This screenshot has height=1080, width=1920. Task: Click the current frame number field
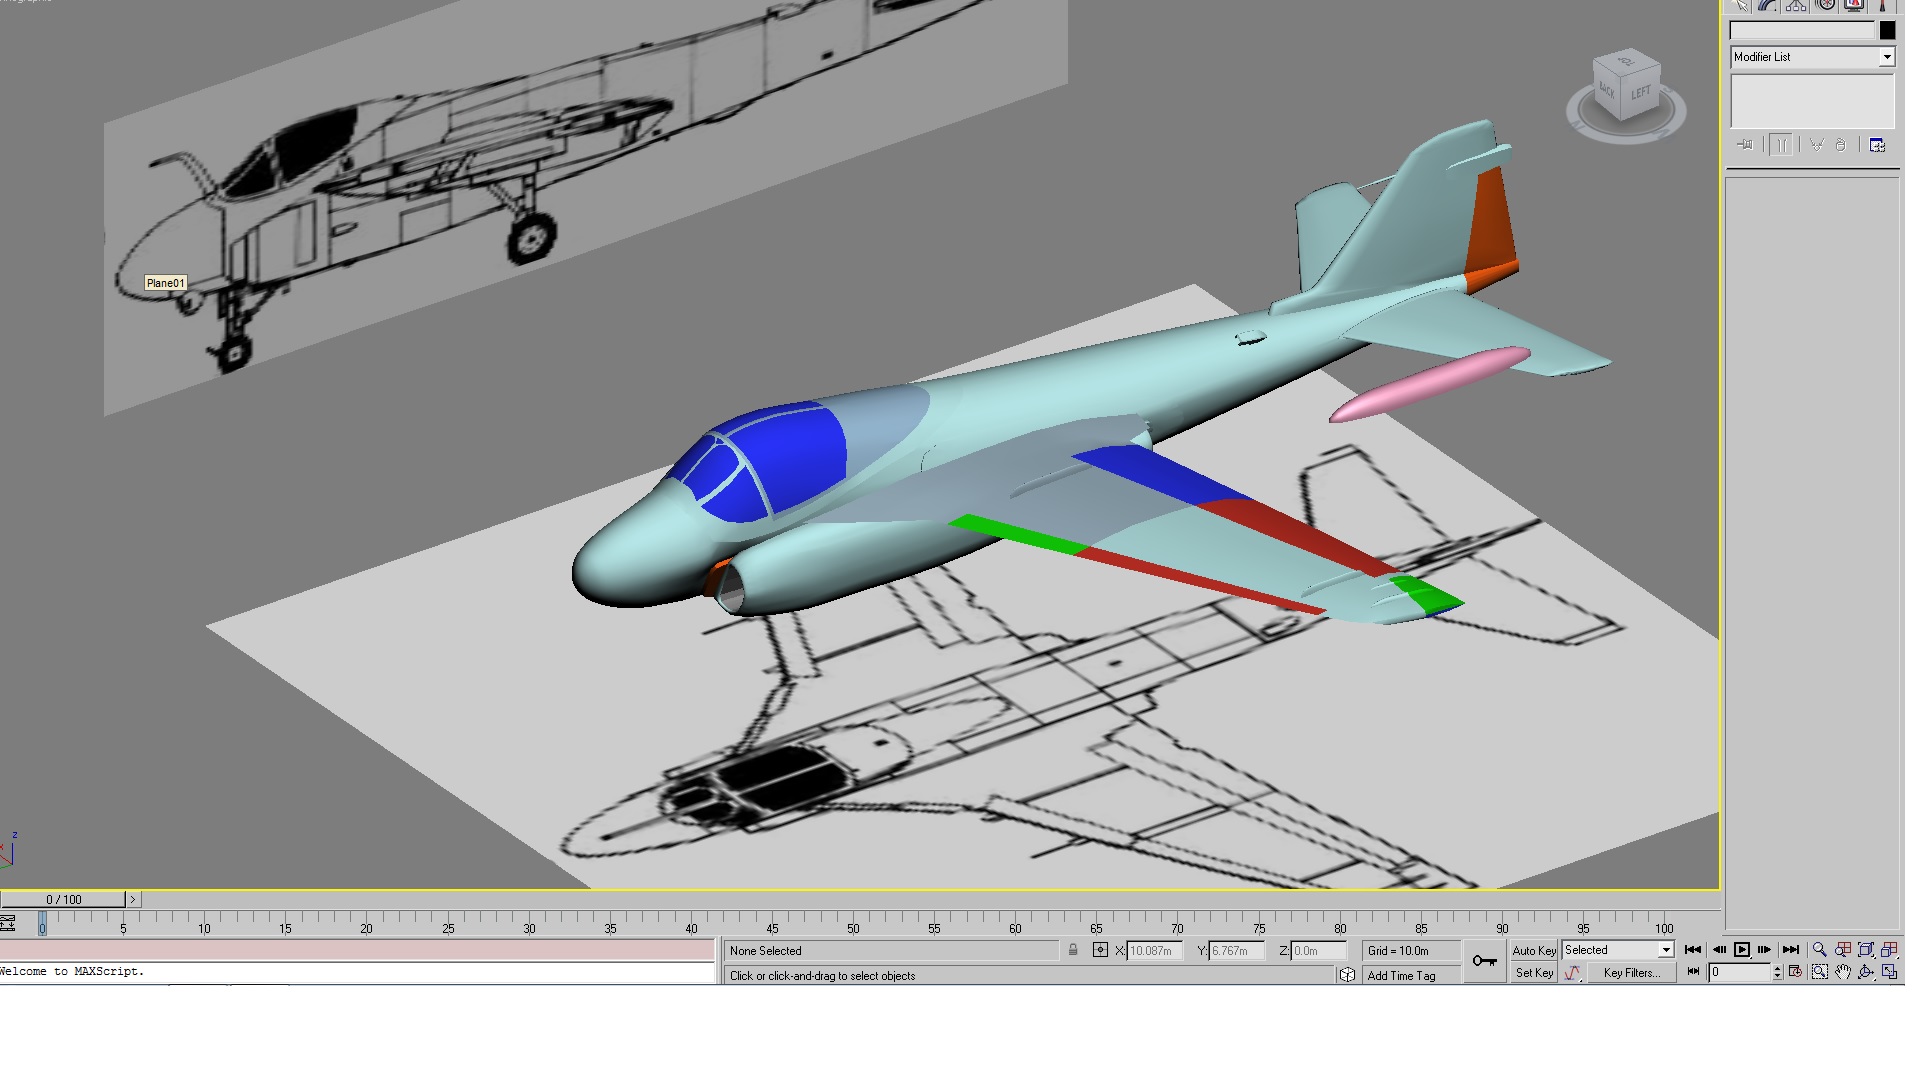(x=1740, y=972)
